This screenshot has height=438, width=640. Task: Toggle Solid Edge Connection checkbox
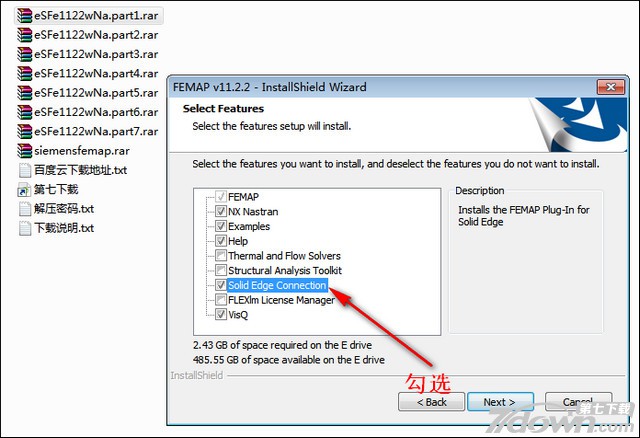(221, 285)
